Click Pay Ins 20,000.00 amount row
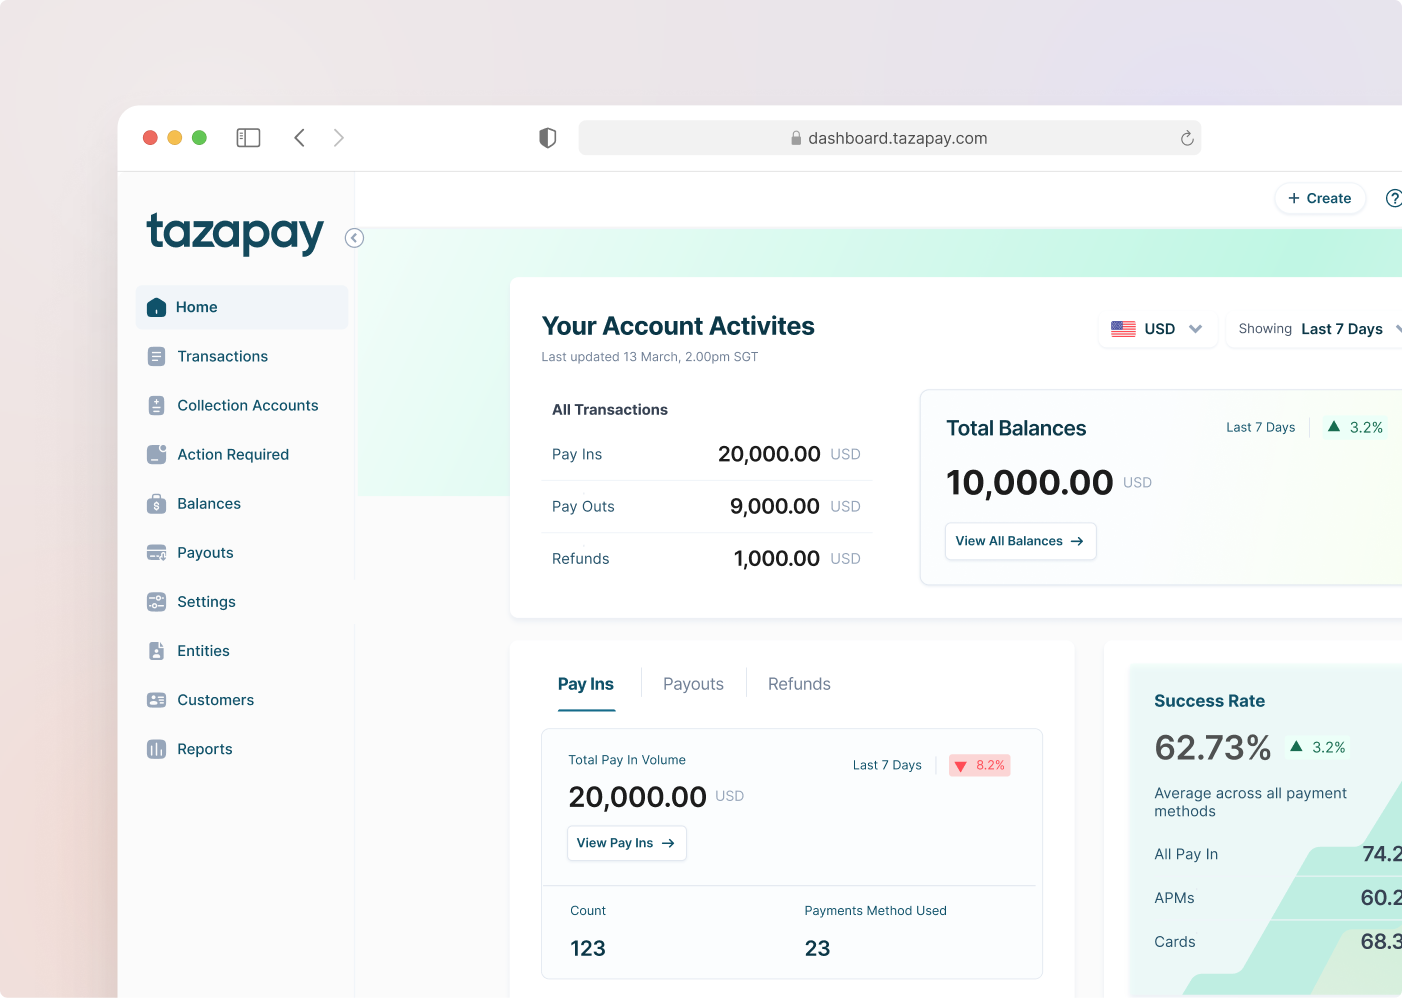1402x998 pixels. click(x=706, y=454)
